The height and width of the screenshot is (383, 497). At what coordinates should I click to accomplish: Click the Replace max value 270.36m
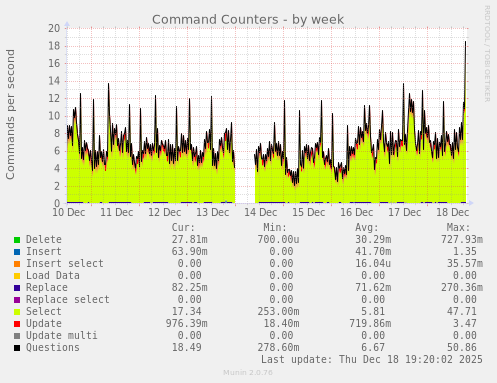(462, 288)
